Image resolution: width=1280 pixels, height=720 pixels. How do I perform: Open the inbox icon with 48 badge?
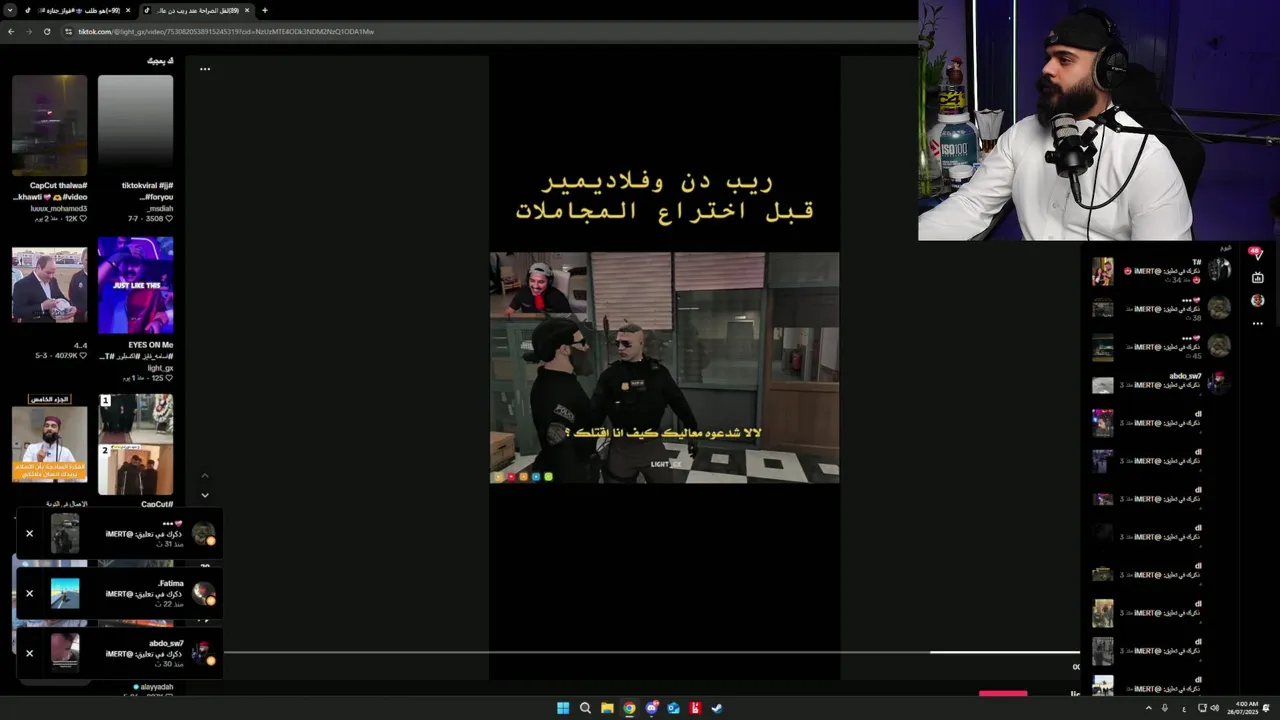(x=1257, y=254)
